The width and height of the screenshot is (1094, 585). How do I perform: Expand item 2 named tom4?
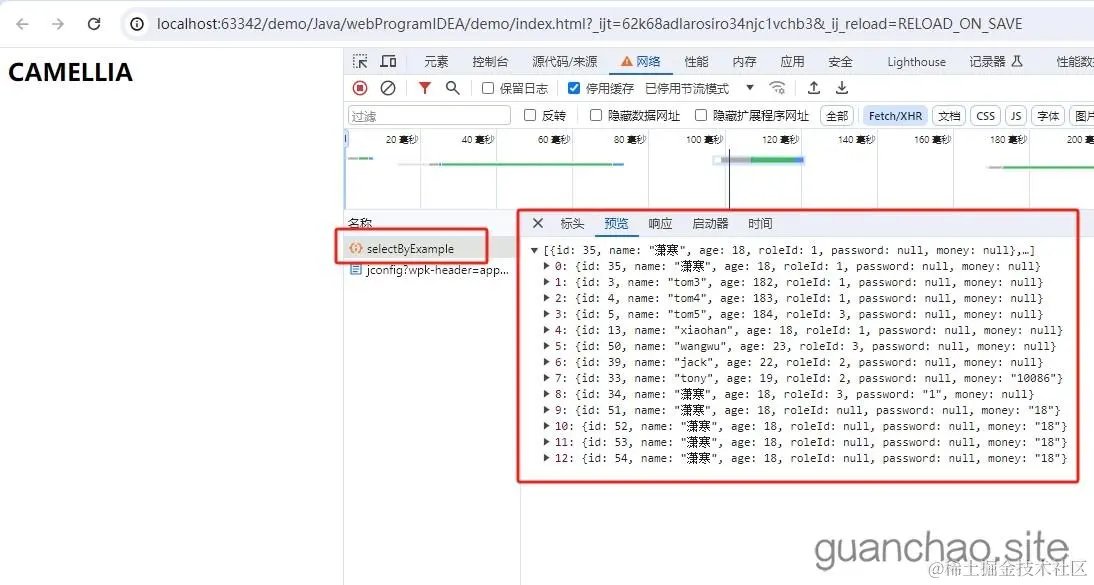(x=546, y=298)
